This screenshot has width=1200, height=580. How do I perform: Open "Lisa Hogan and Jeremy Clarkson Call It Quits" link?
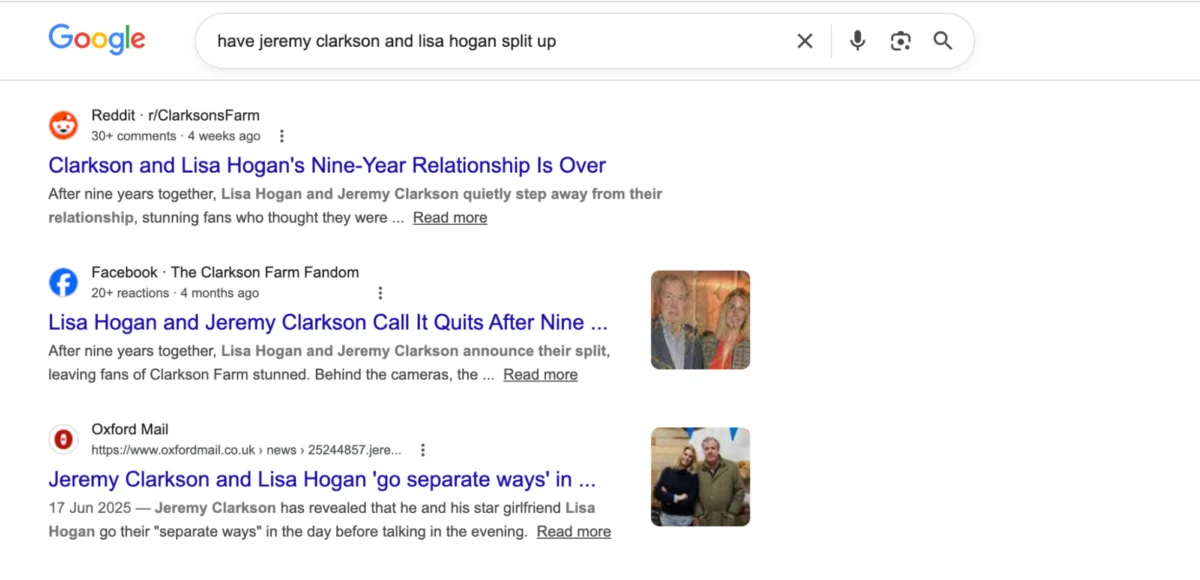click(x=328, y=322)
